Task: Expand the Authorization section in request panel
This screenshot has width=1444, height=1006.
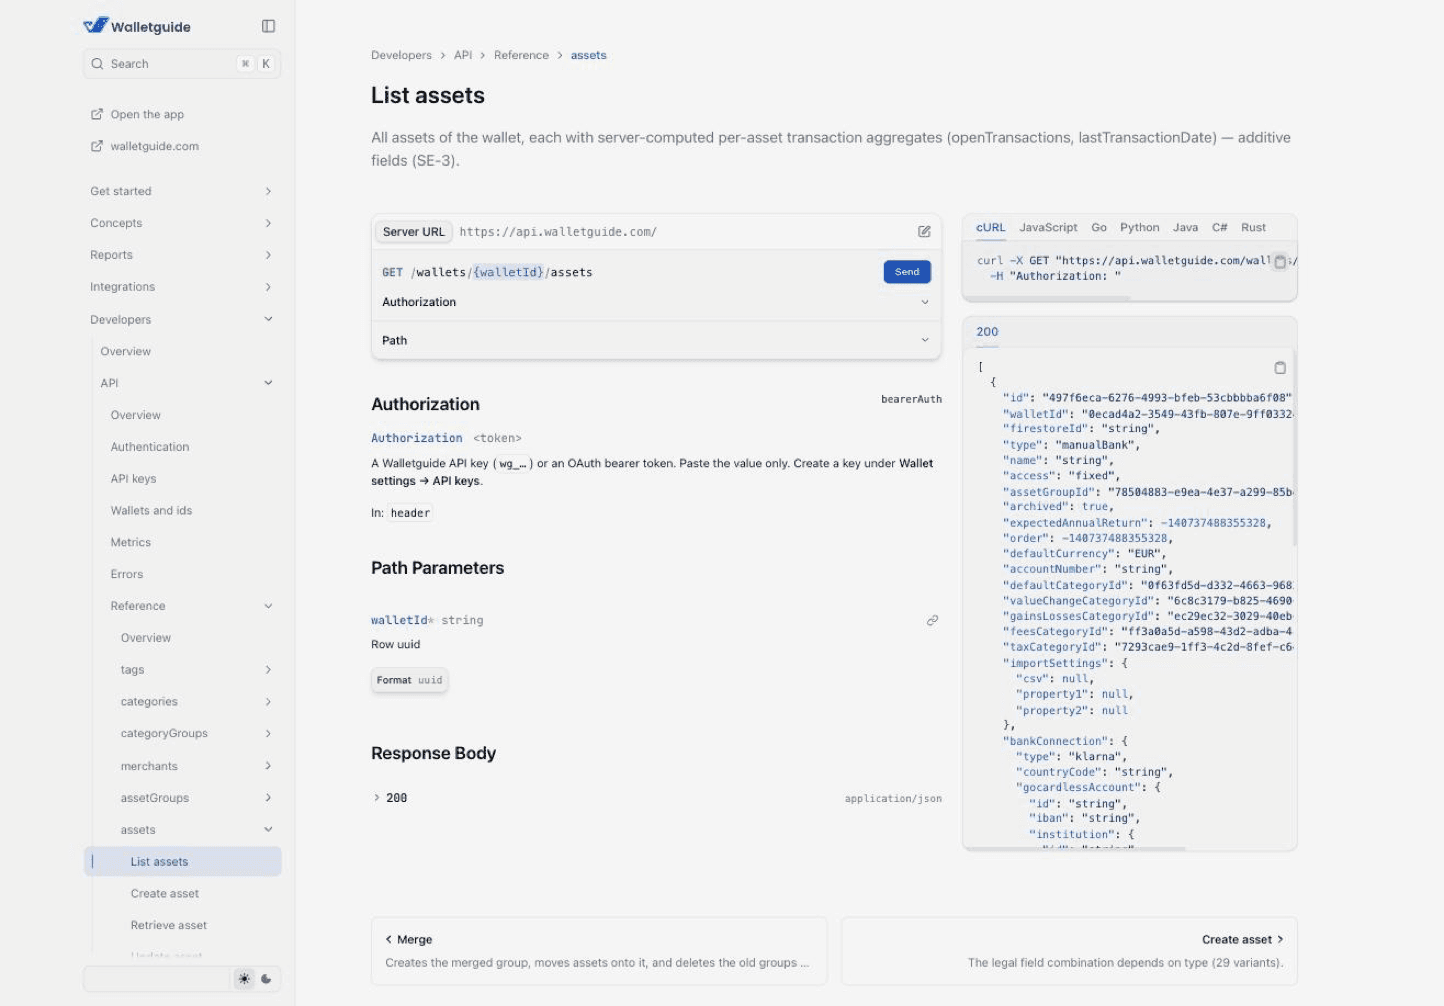Action: tap(655, 302)
